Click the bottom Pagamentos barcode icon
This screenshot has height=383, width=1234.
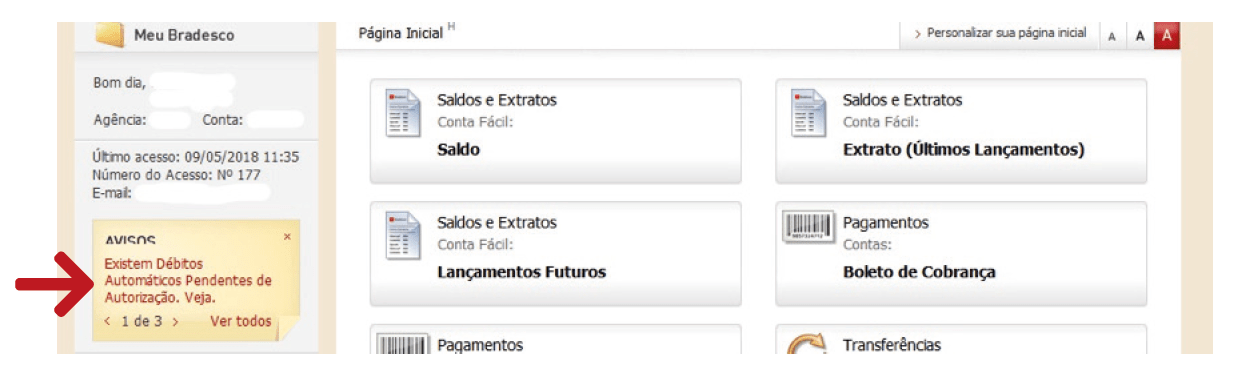(403, 344)
